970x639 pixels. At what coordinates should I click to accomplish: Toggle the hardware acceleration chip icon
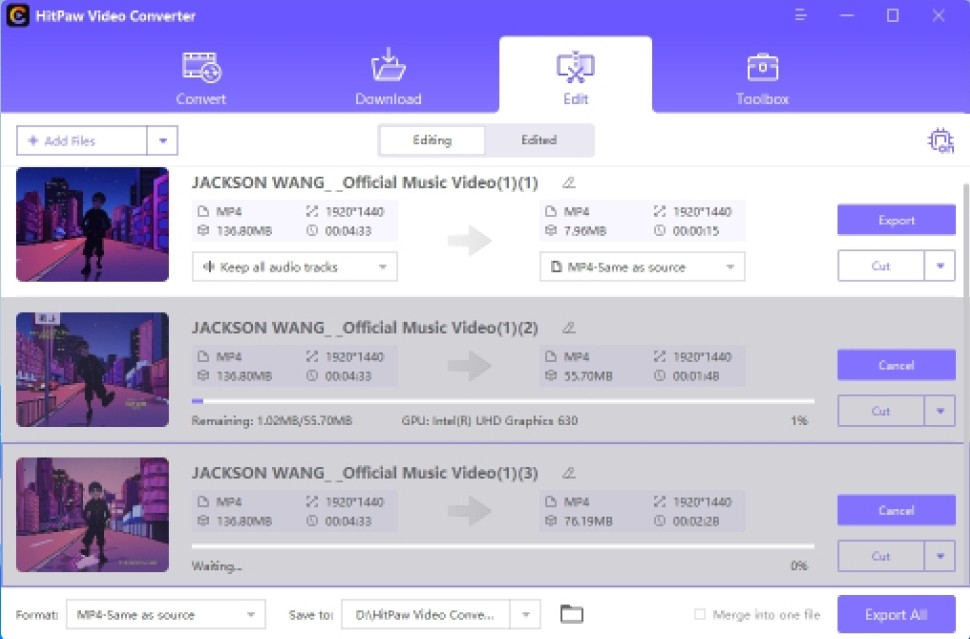pyautogui.click(x=940, y=141)
